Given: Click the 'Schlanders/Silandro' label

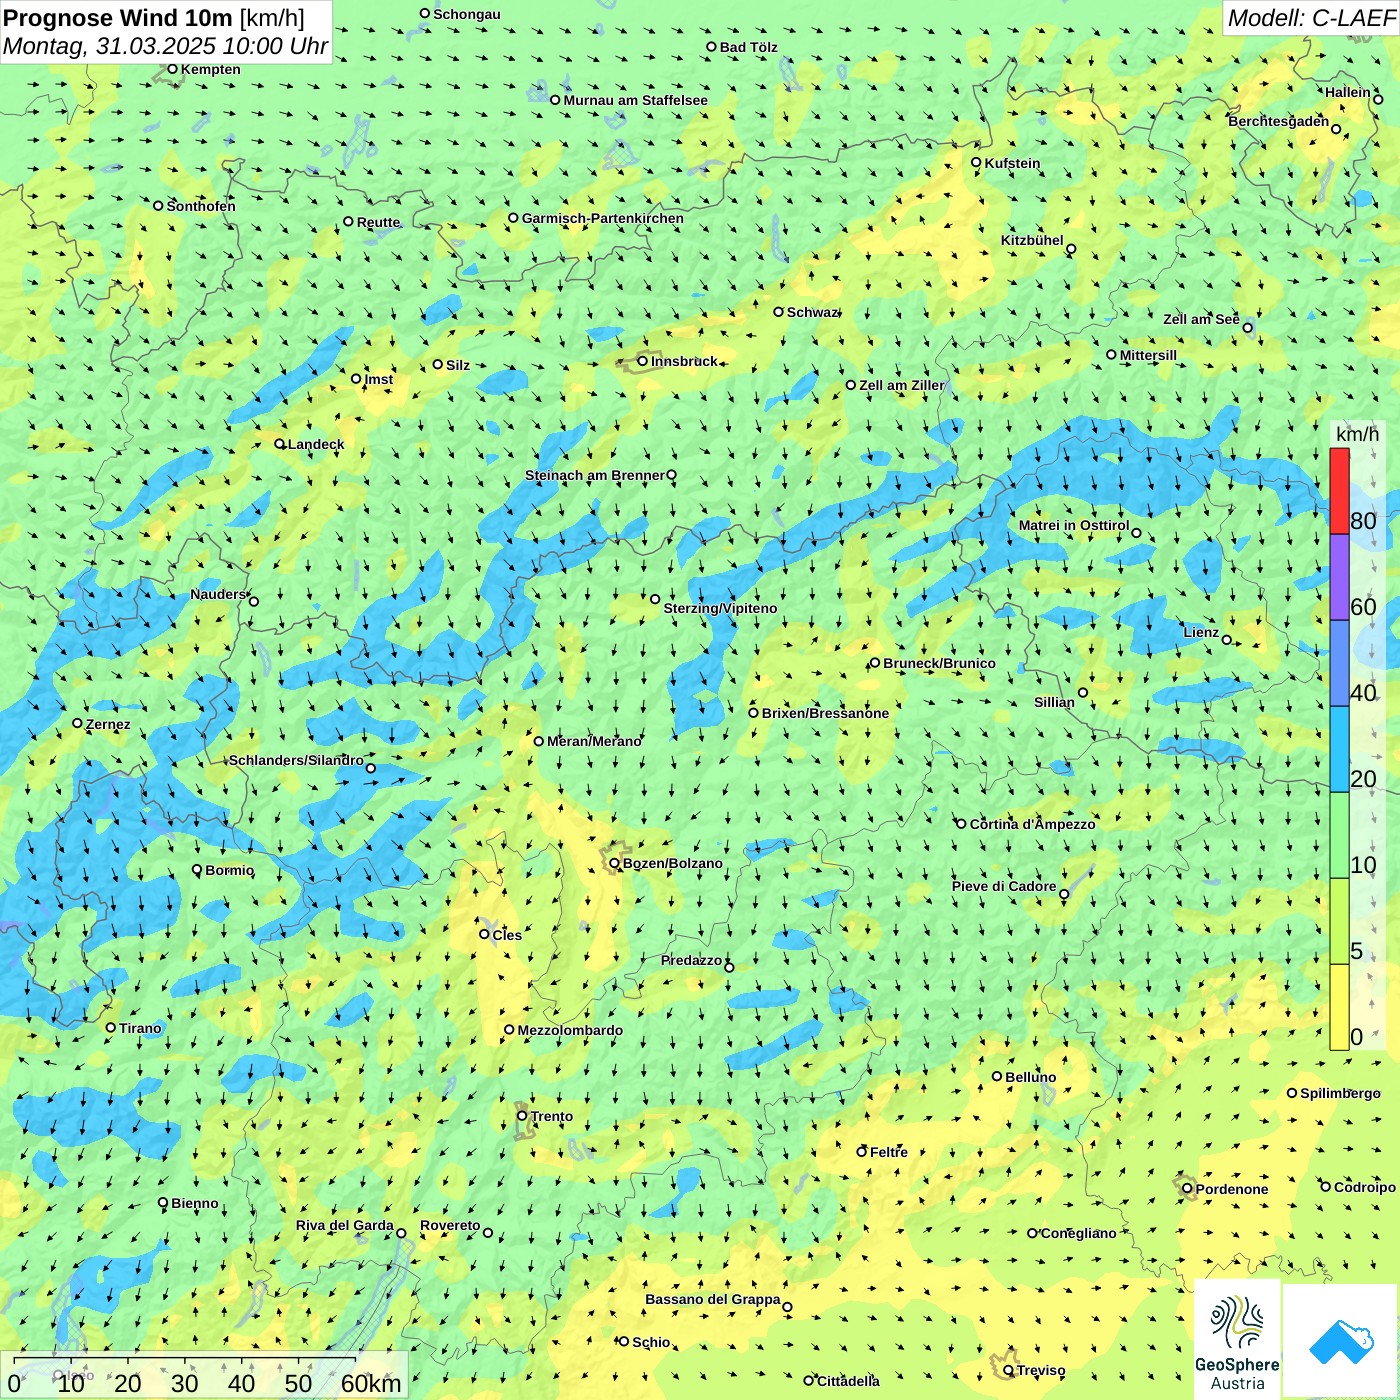Looking at the screenshot, I should click(x=296, y=760).
